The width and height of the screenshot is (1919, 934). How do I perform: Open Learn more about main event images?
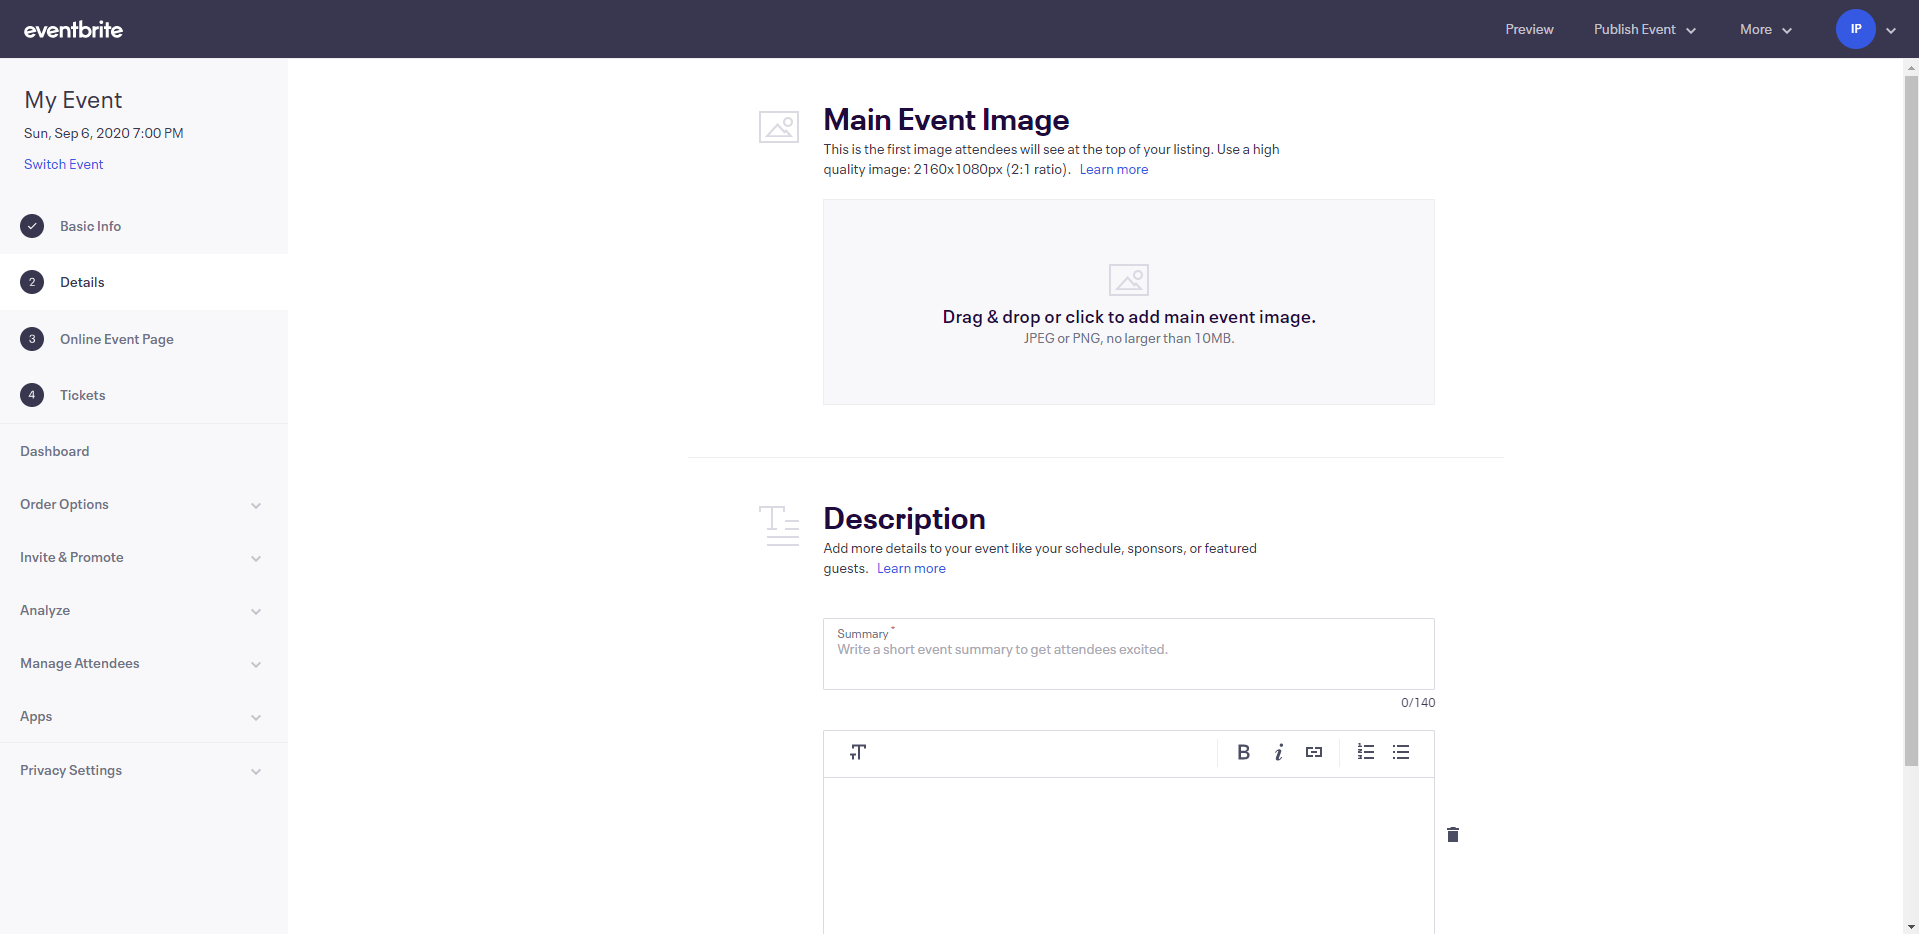pos(1112,169)
